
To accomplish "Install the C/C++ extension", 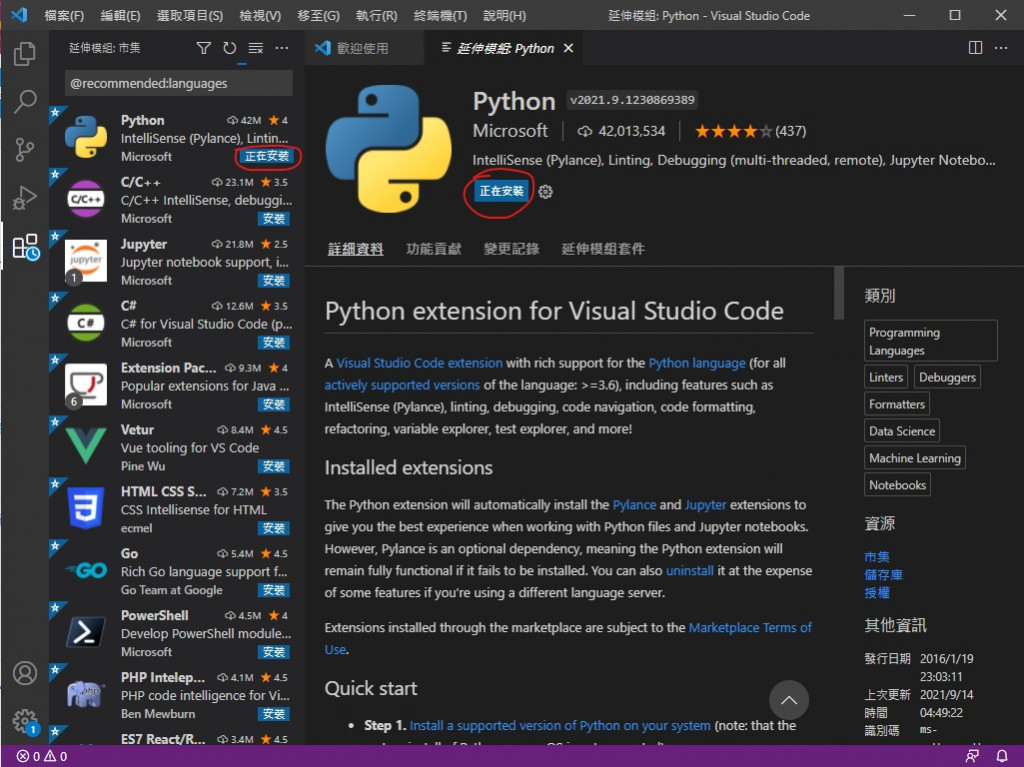I will [x=274, y=219].
